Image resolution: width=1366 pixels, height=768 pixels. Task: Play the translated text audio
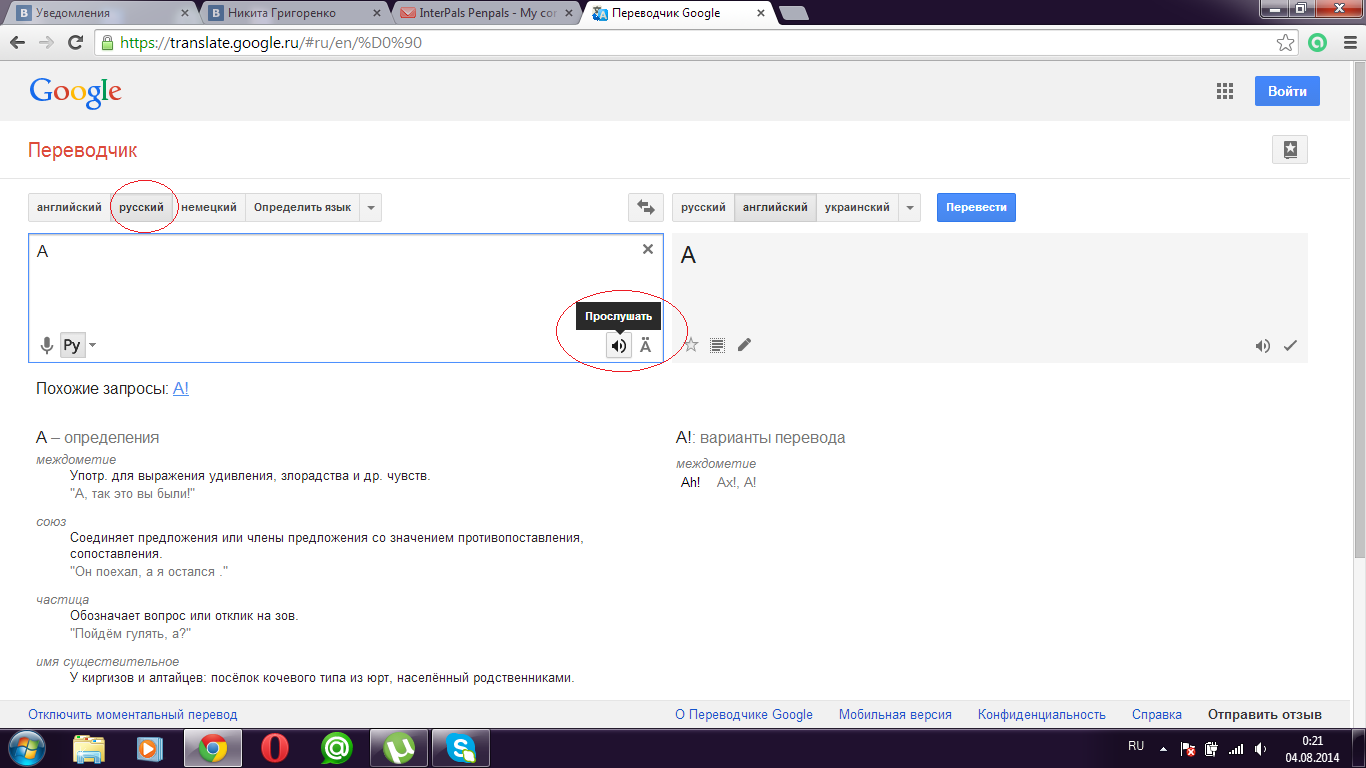point(1263,346)
